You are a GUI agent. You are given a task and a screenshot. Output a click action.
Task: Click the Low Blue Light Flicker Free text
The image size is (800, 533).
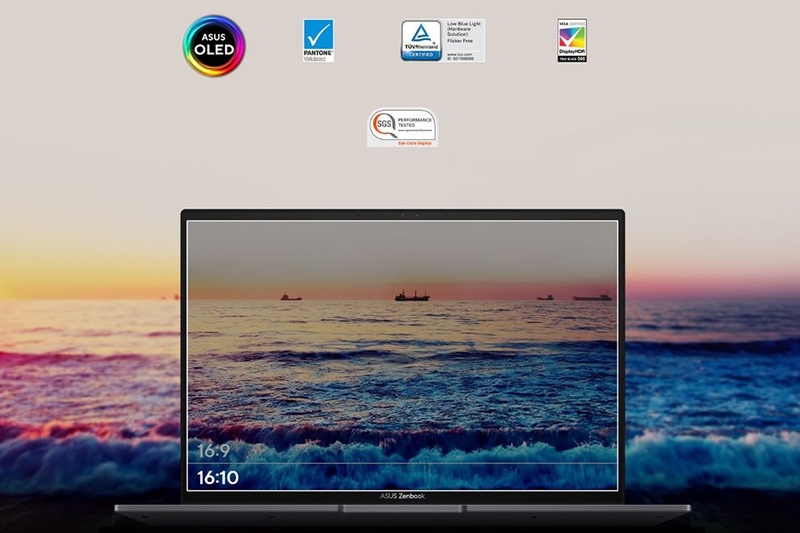pyautogui.click(x=463, y=33)
